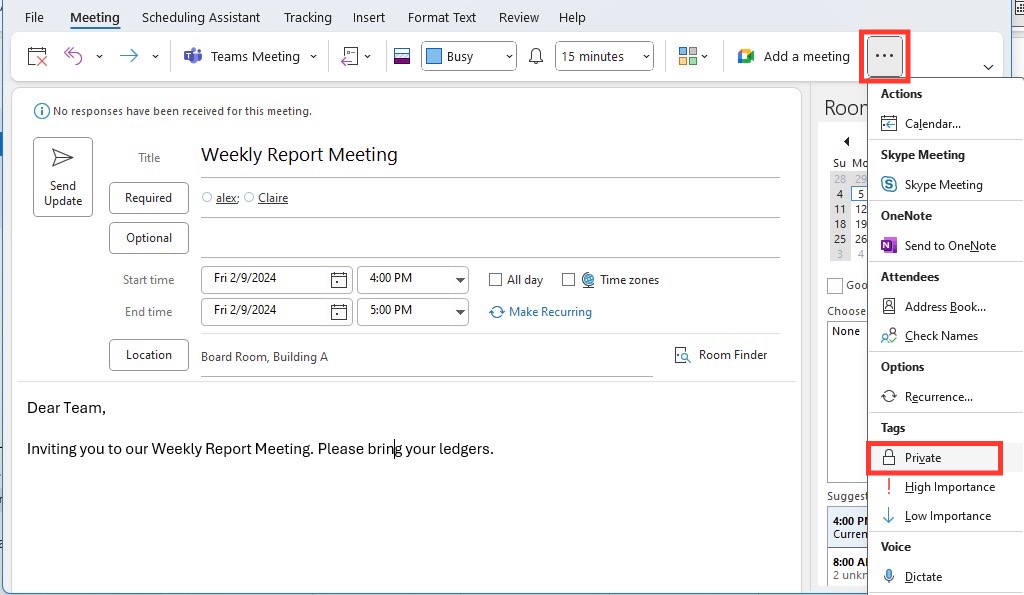This screenshot has height=595, width=1024.
Task: Switch to the Scheduling Assistant tab
Action: point(200,18)
